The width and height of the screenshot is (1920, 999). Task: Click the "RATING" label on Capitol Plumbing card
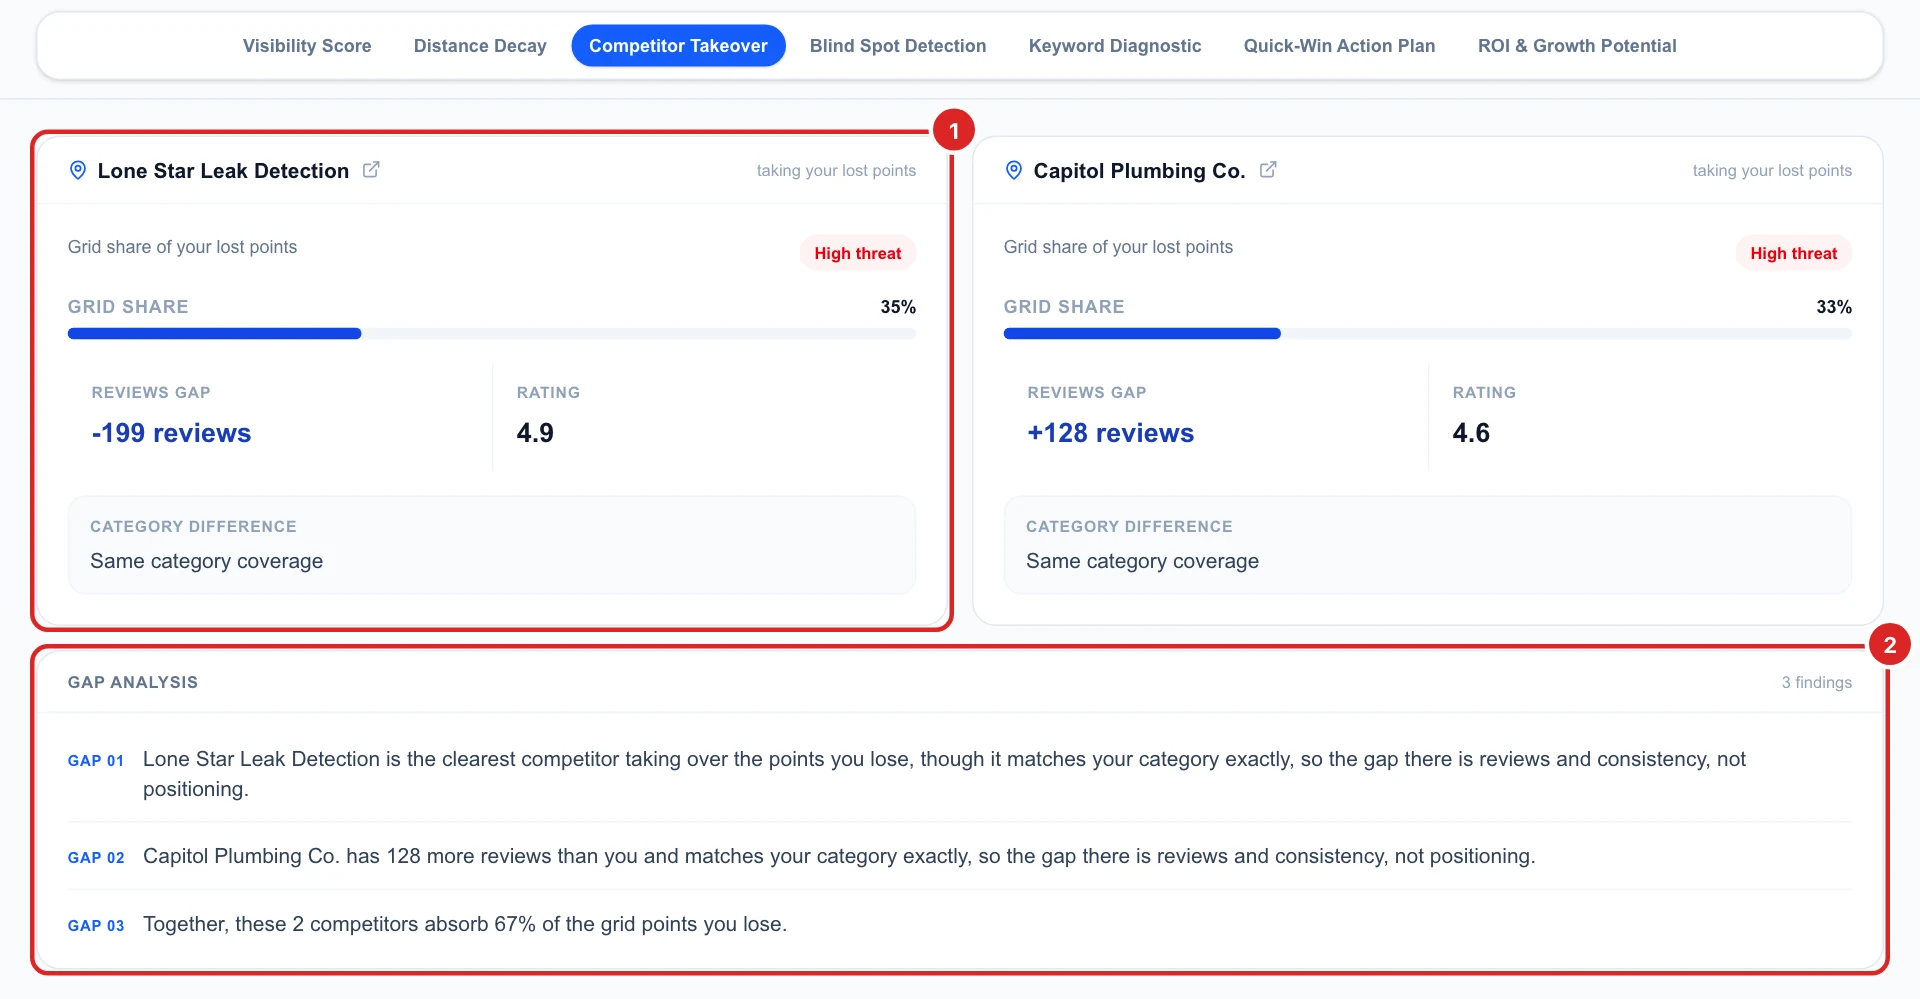(x=1484, y=393)
